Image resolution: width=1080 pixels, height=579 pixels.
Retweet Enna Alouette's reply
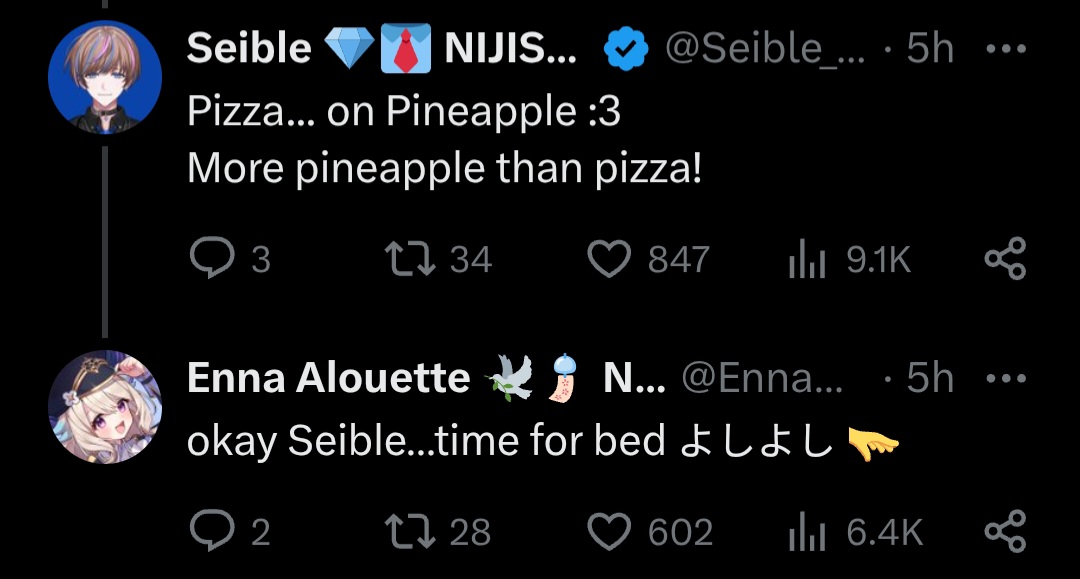[x=409, y=531]
